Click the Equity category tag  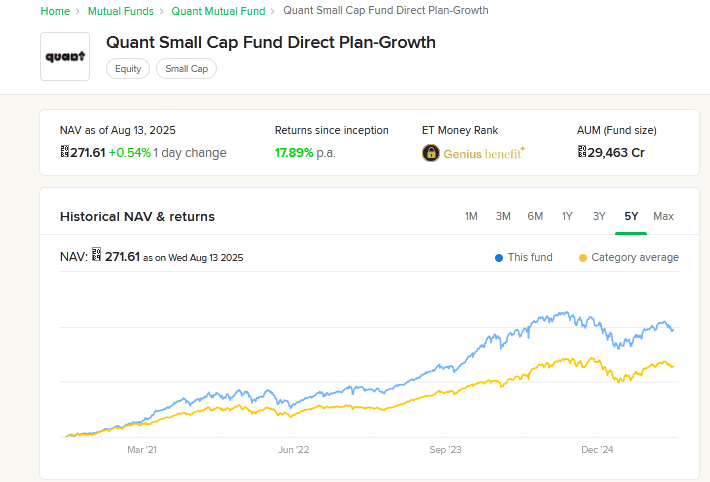[x=128, y=69]
